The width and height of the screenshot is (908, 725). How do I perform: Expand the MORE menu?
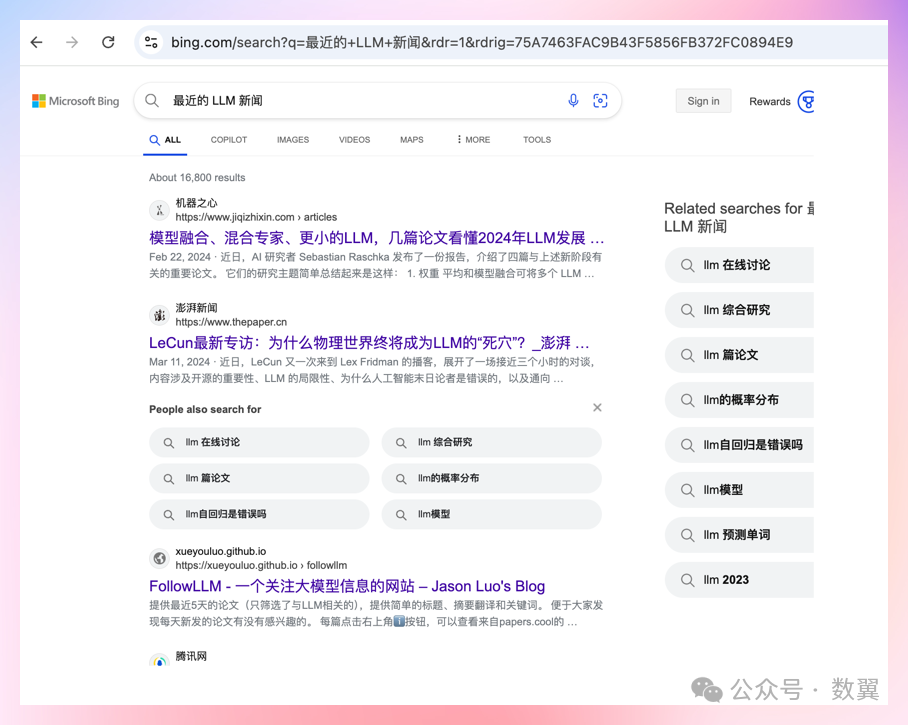[x=473, y=140]
